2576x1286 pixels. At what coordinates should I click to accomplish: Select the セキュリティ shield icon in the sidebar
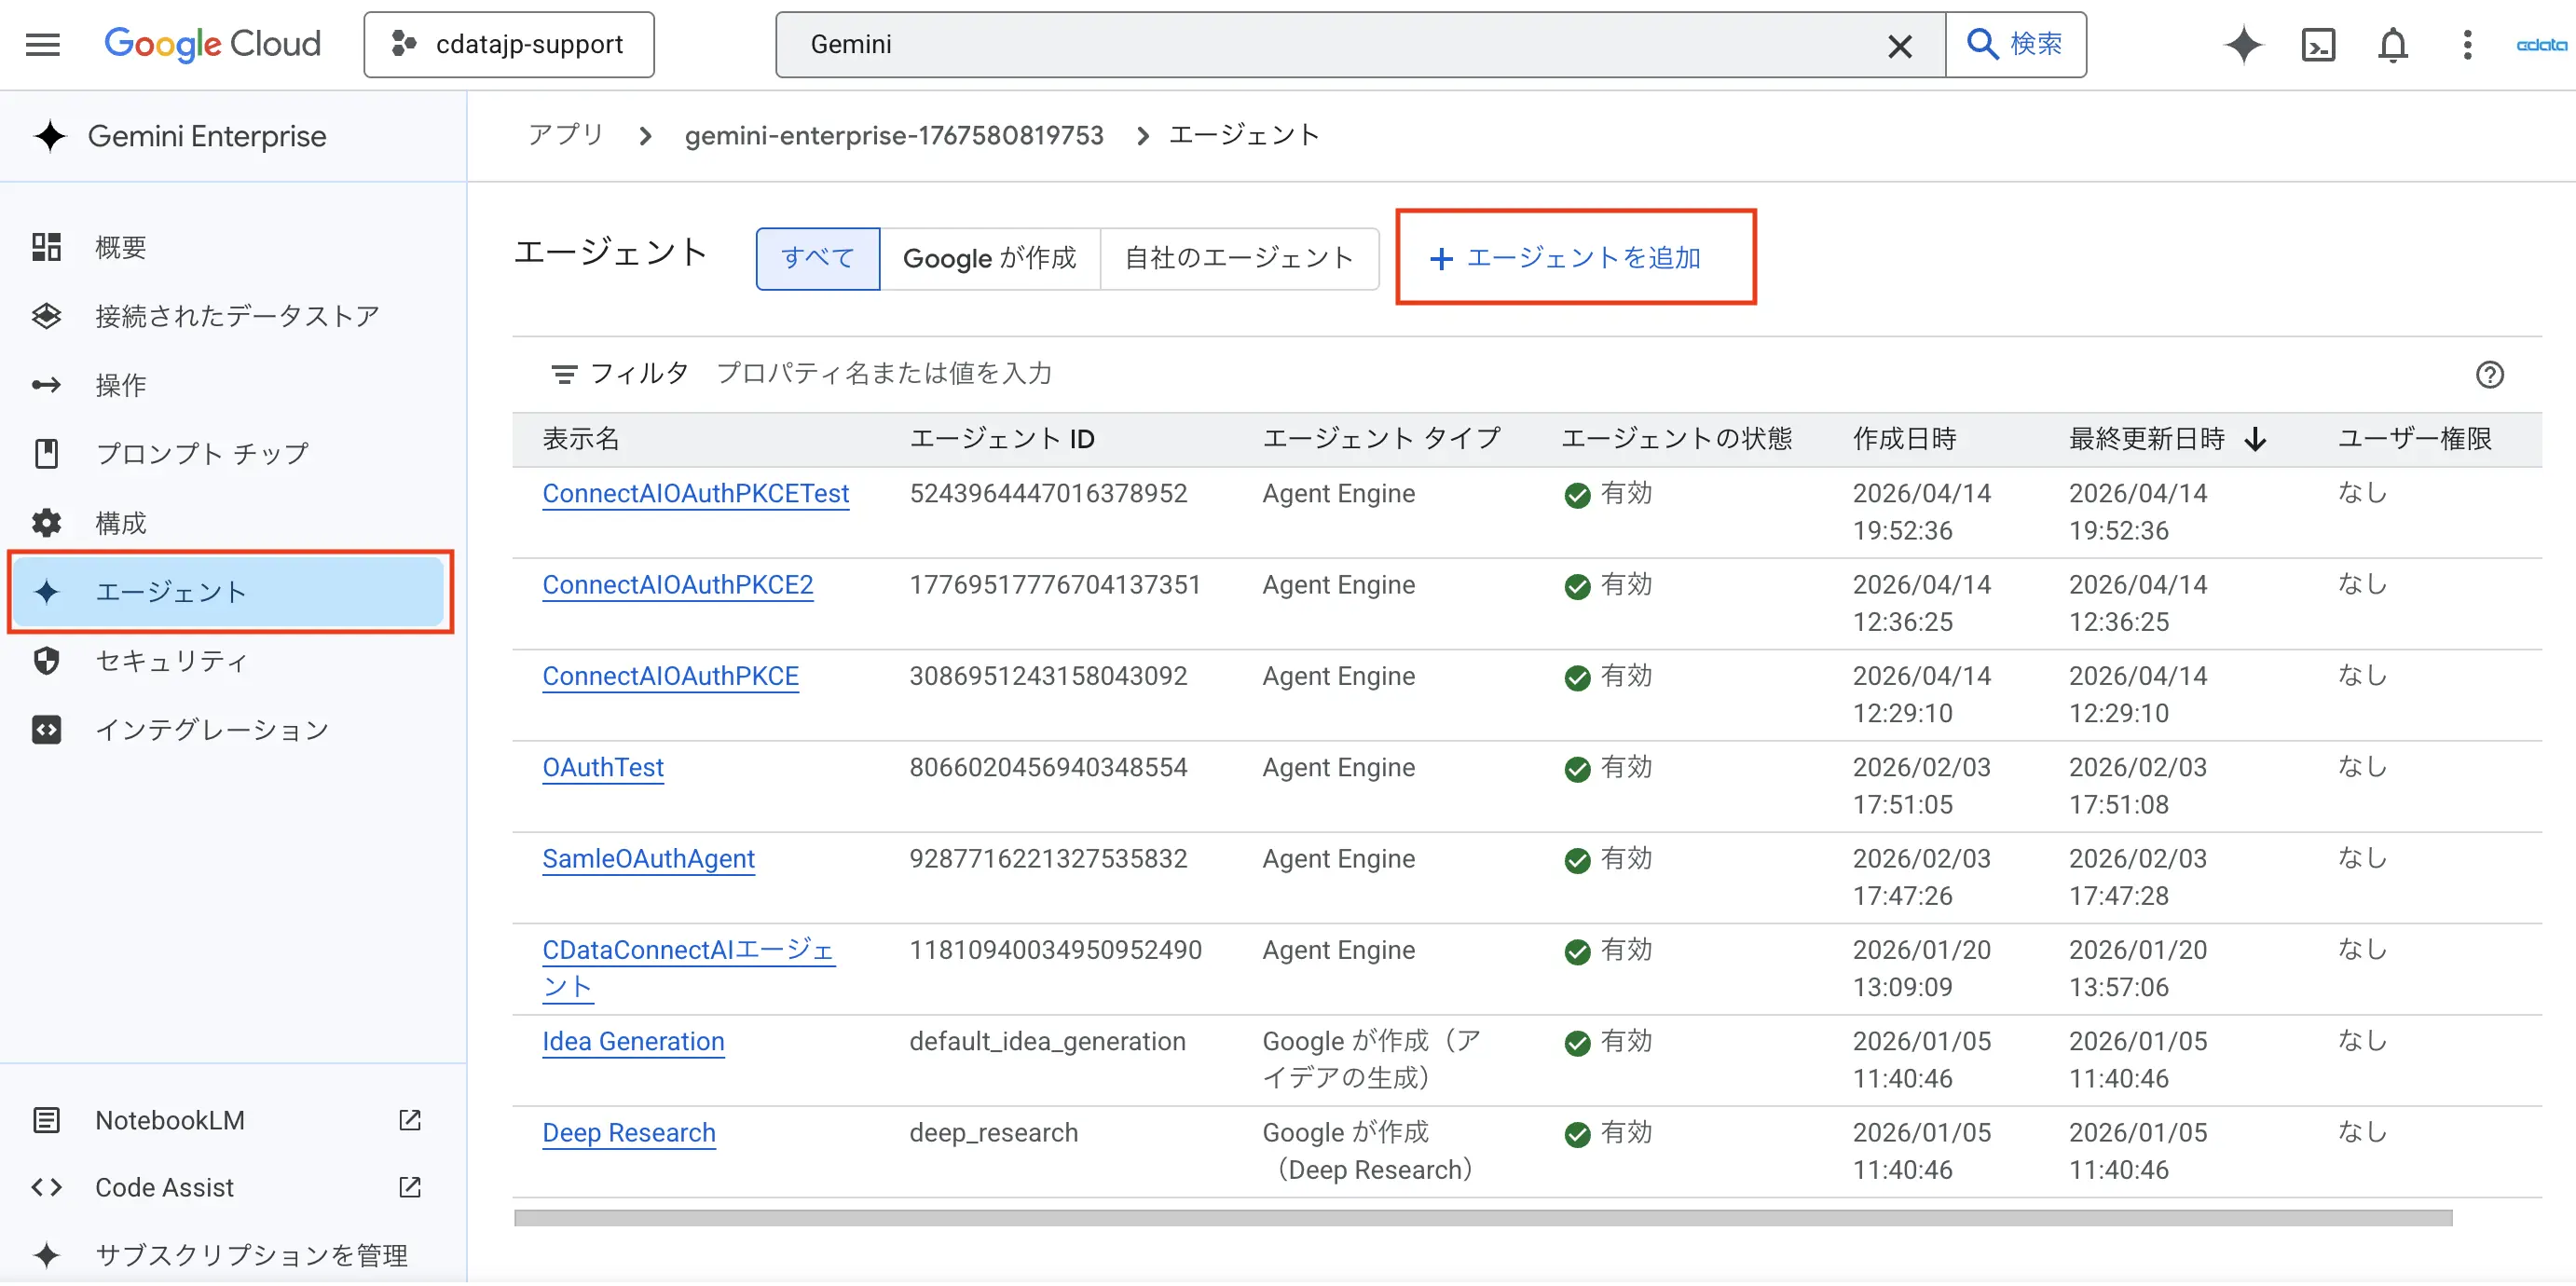46,660
